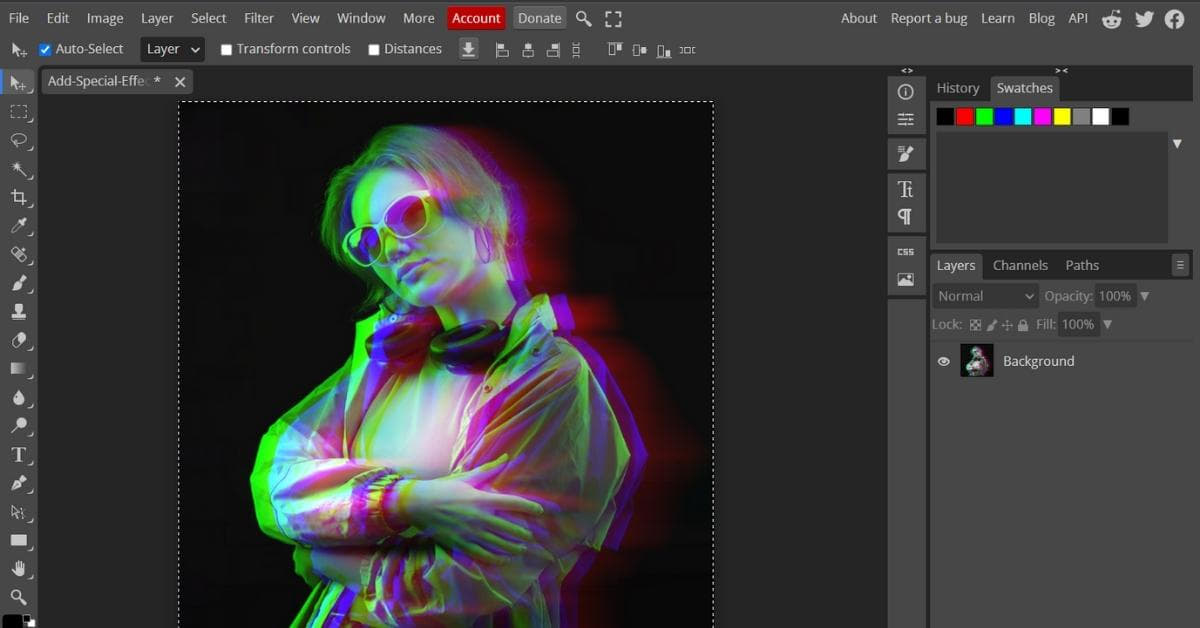The image size is (1200, 628).
Task: Open the Properties sliders panel icon
Action: click(906, 120)
